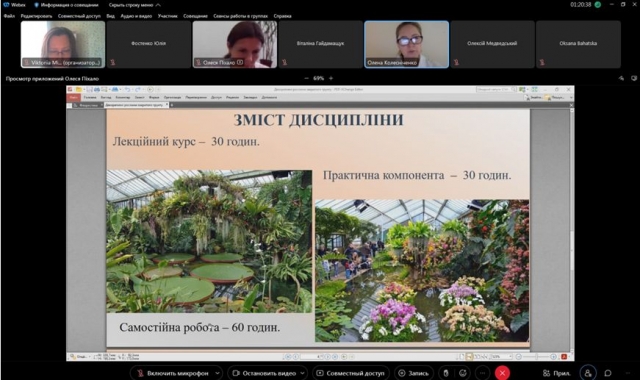This screenshot has height=380, width=640.
Task: Click the save icon in PDF editor toolbar
Action: click(89, 89)
